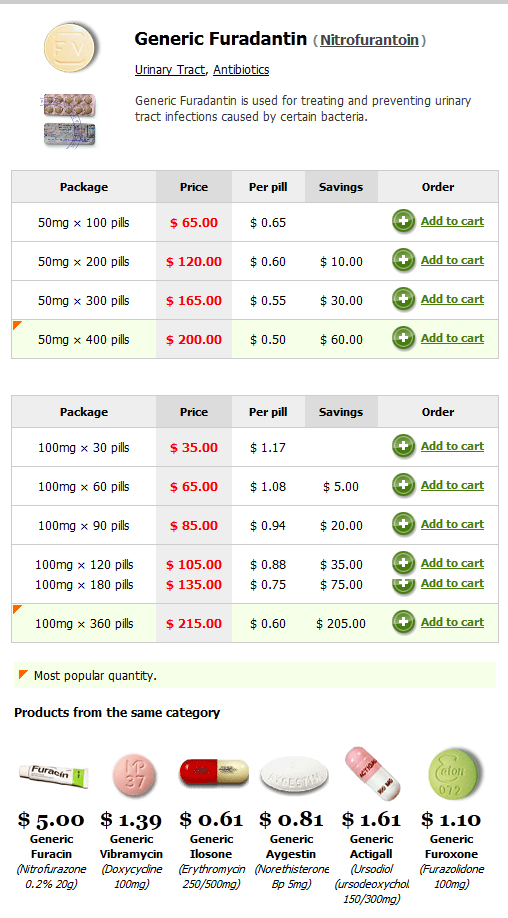Click green plus icon for 100mg × 90 pills
Image resolution: width=508 pixels, height=918 pixels.
point(403,524)
